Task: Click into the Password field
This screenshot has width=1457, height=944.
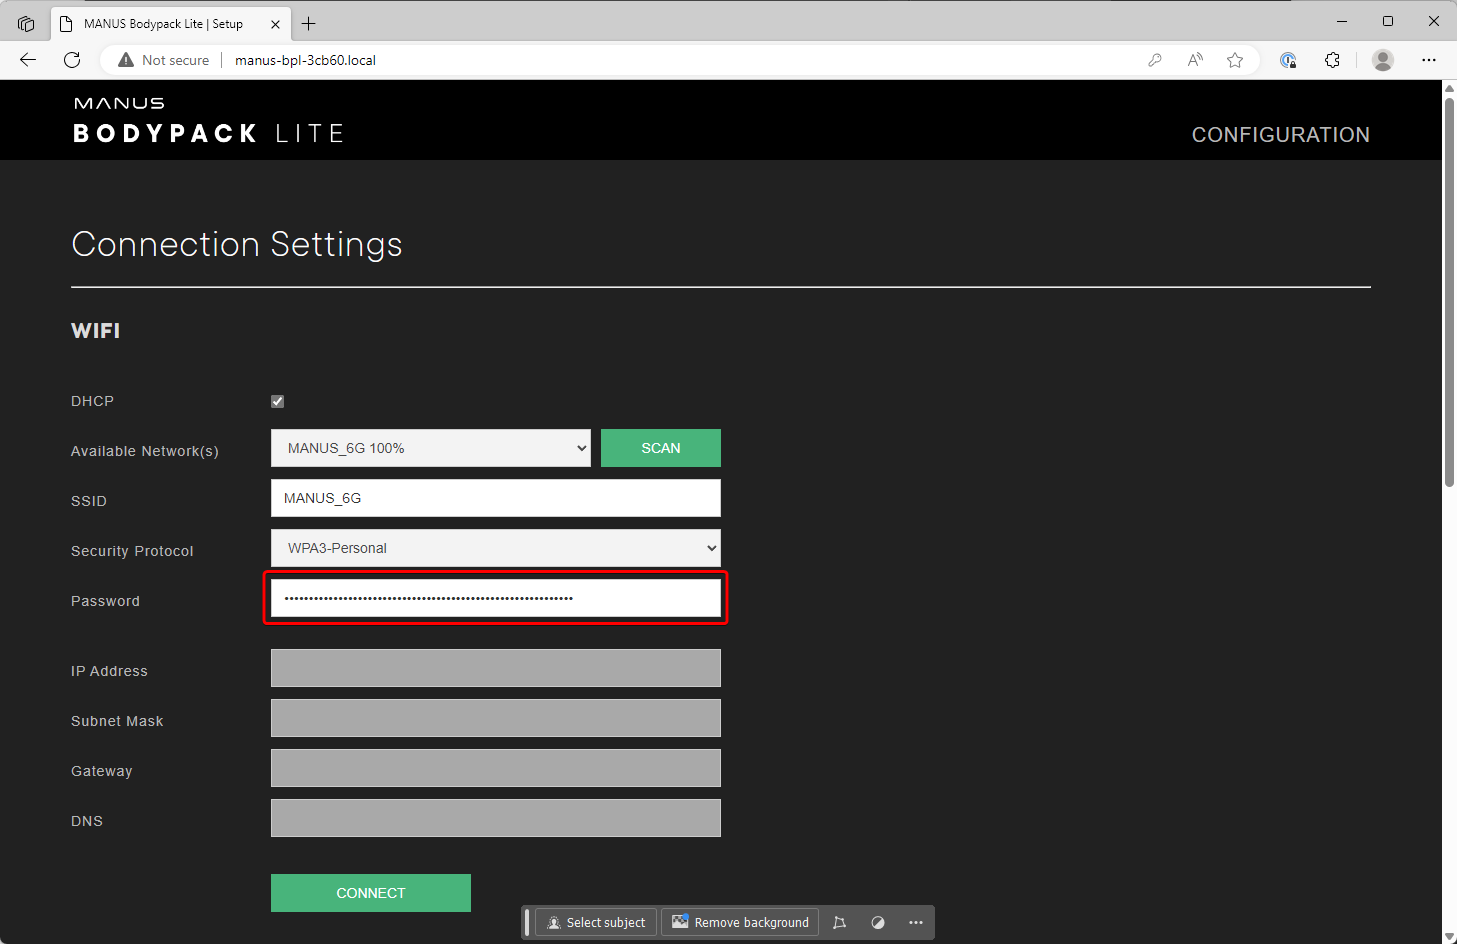Action: 495,598
